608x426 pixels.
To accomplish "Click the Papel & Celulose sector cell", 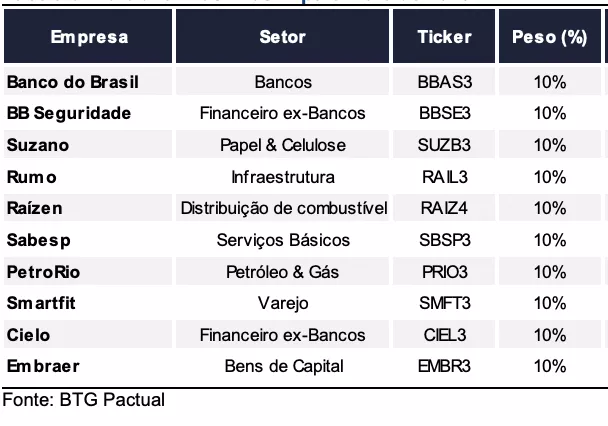I will click(283, 145).
